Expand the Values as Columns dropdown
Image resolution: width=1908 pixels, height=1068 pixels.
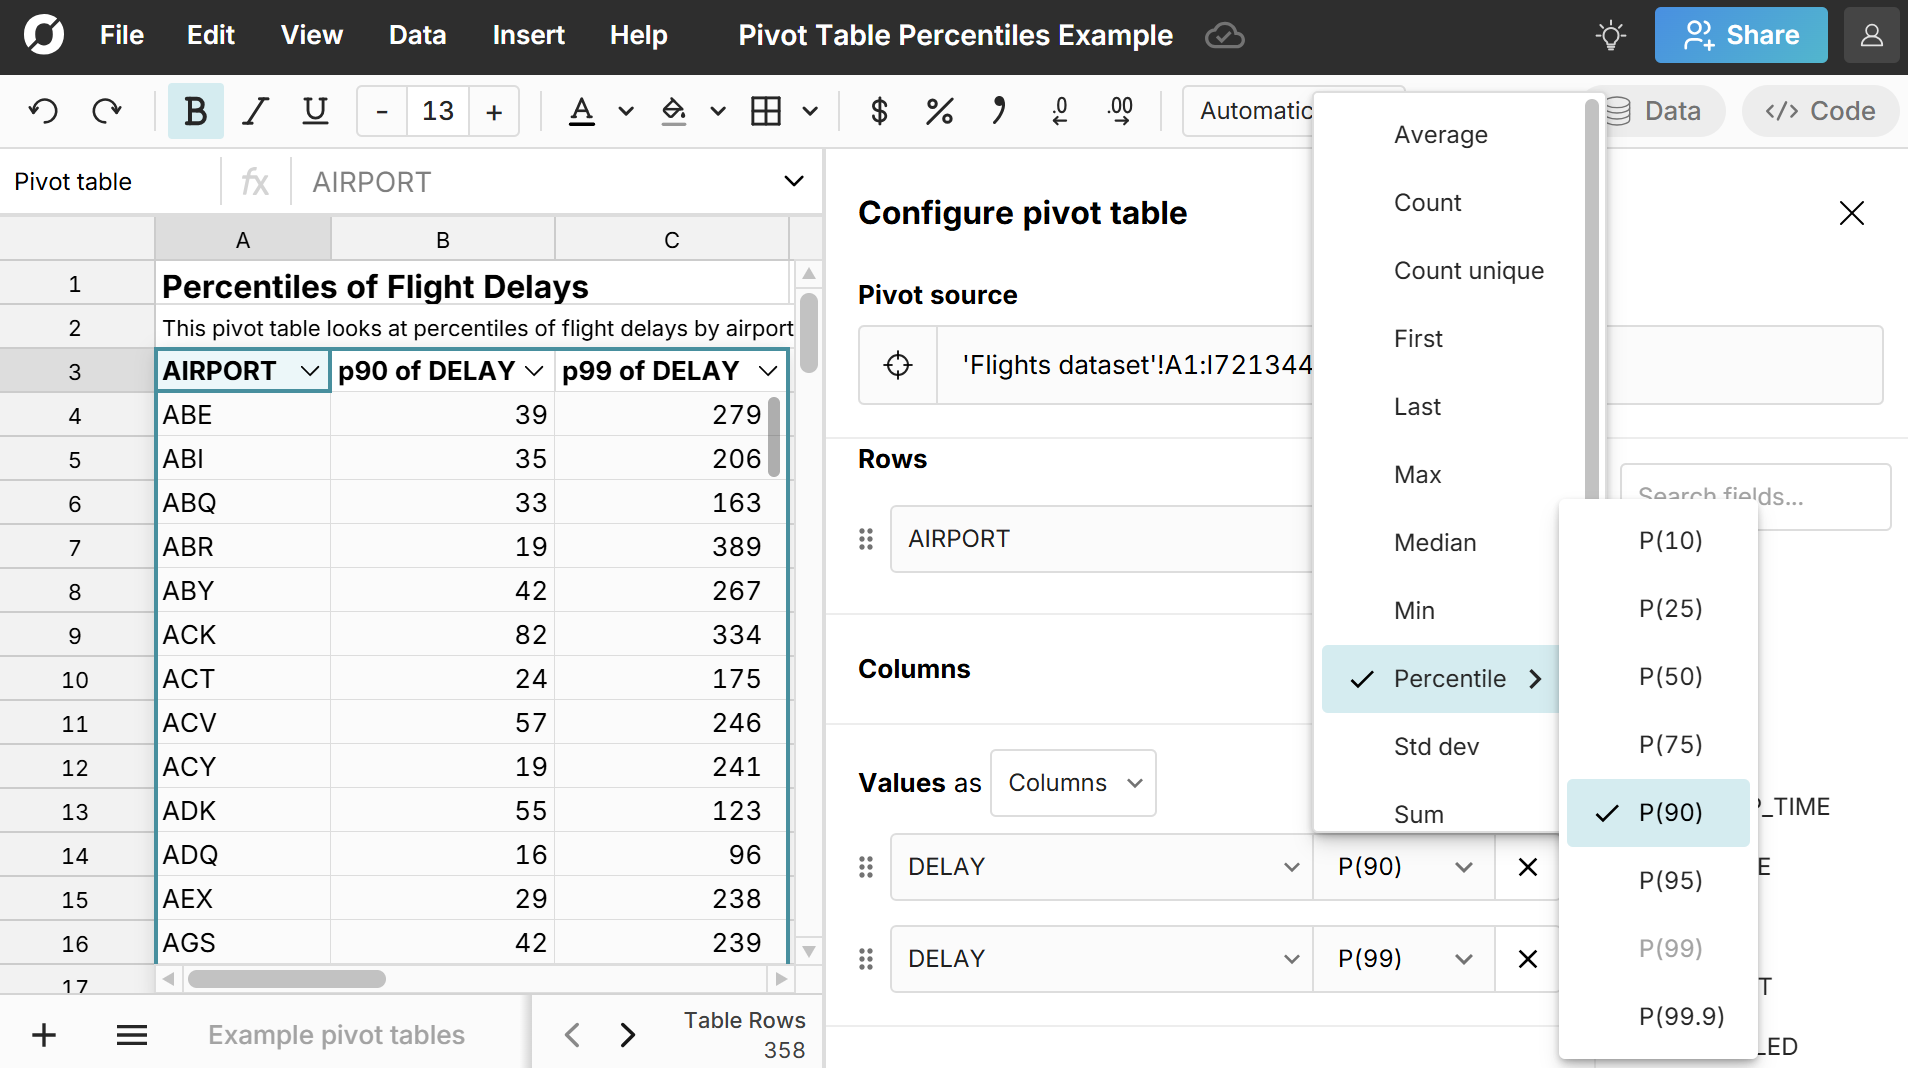click(x=1073, y=783)
